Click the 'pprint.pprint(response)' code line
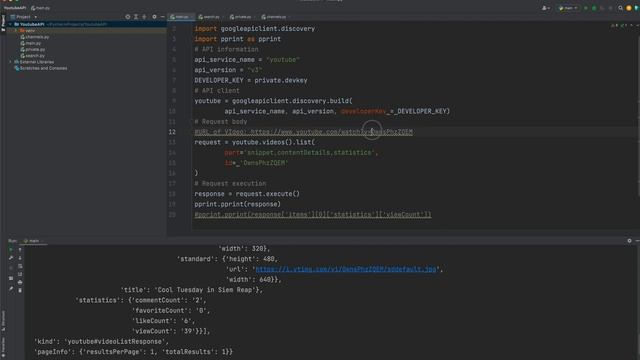This screenshot has height=360, width=640. 238,204
